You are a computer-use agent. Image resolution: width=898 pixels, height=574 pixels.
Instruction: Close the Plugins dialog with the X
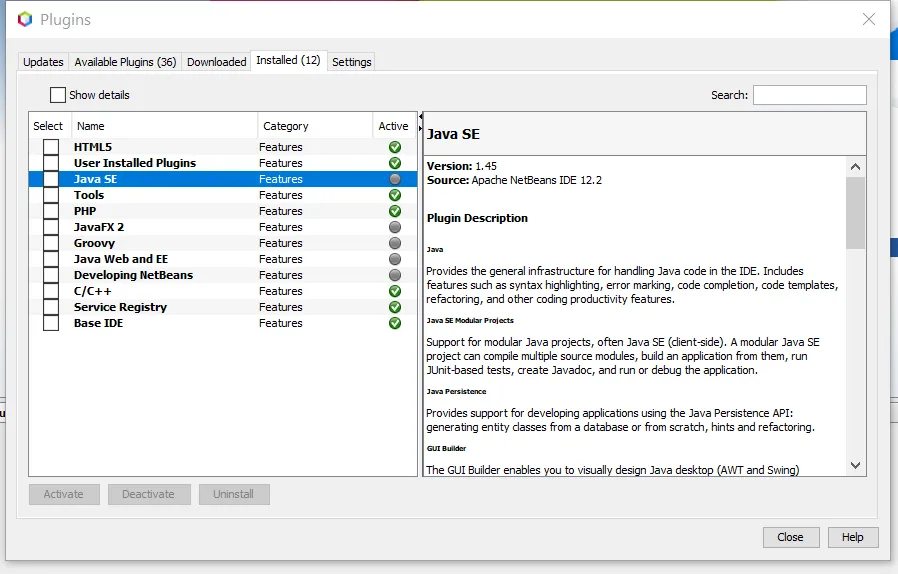pos(869,19)
